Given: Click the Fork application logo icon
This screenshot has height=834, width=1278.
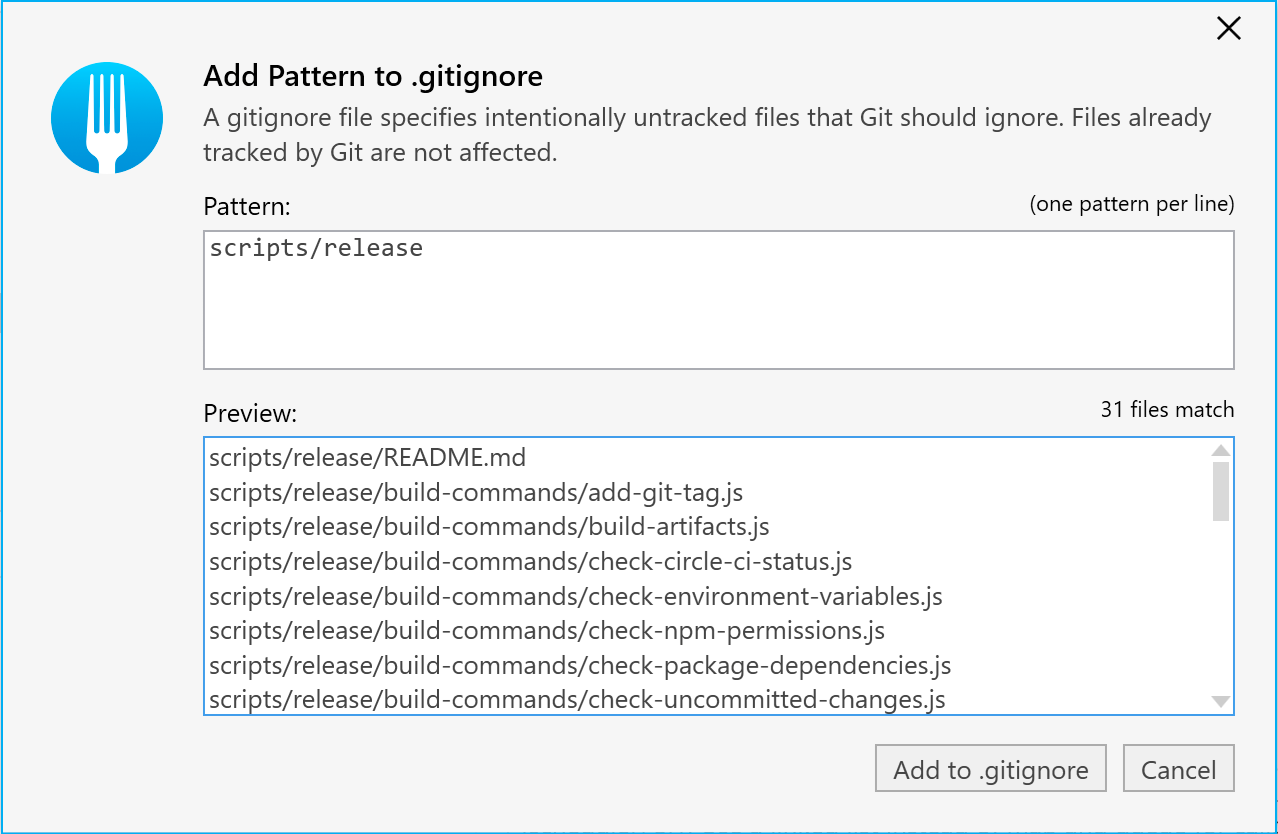Looking at the screenshot, I should (x=106, y=117).
